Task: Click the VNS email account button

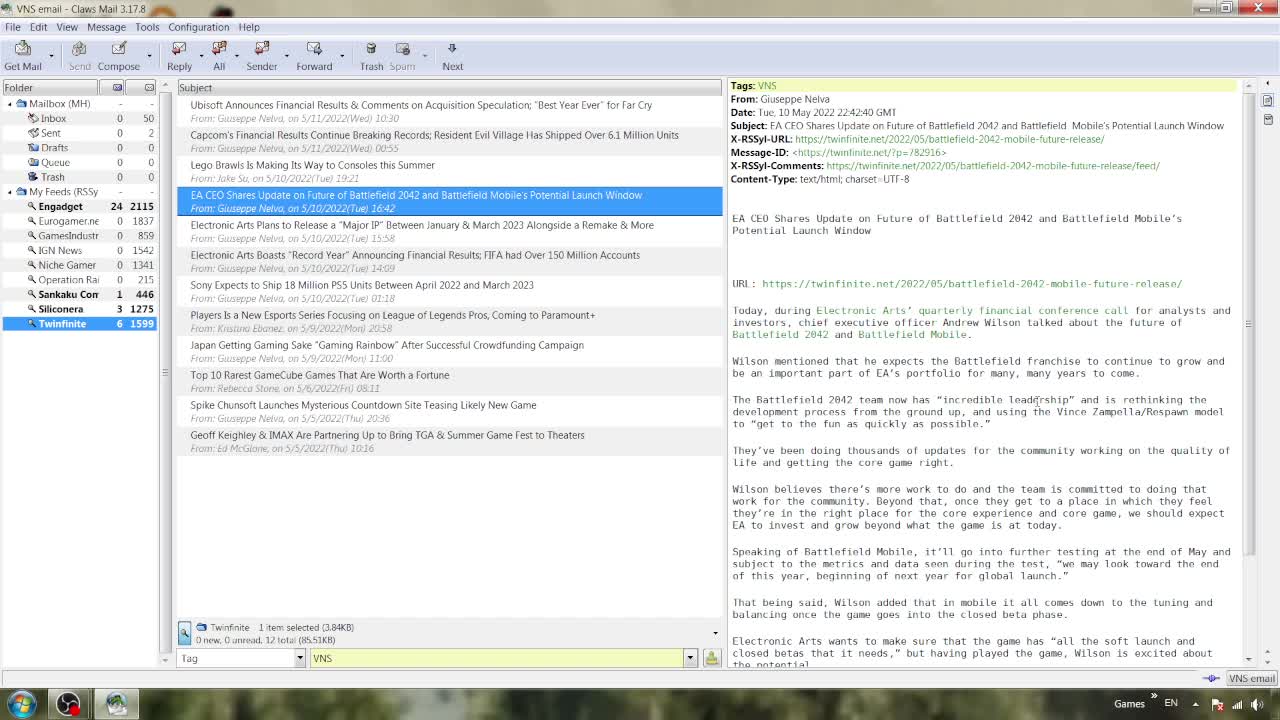Action: (x=1252, y=678)
